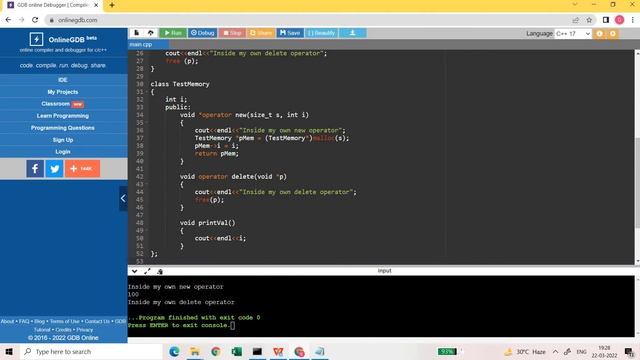Click the browser profile avatar icon
The image size is (640, 360).
click(x=619, y=20)
